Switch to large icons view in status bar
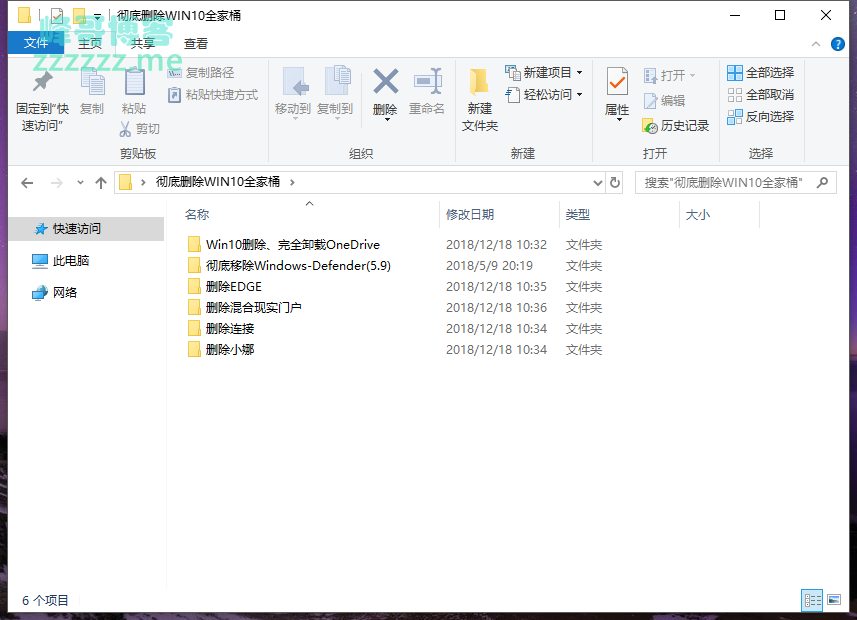Screen dimensions: 857x620 834,600
